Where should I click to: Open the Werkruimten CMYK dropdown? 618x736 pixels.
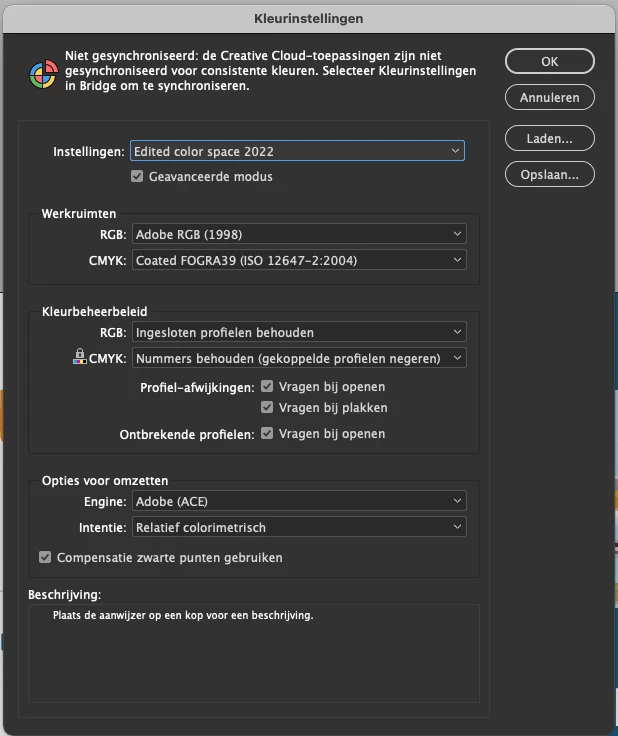tap(299, 260)
